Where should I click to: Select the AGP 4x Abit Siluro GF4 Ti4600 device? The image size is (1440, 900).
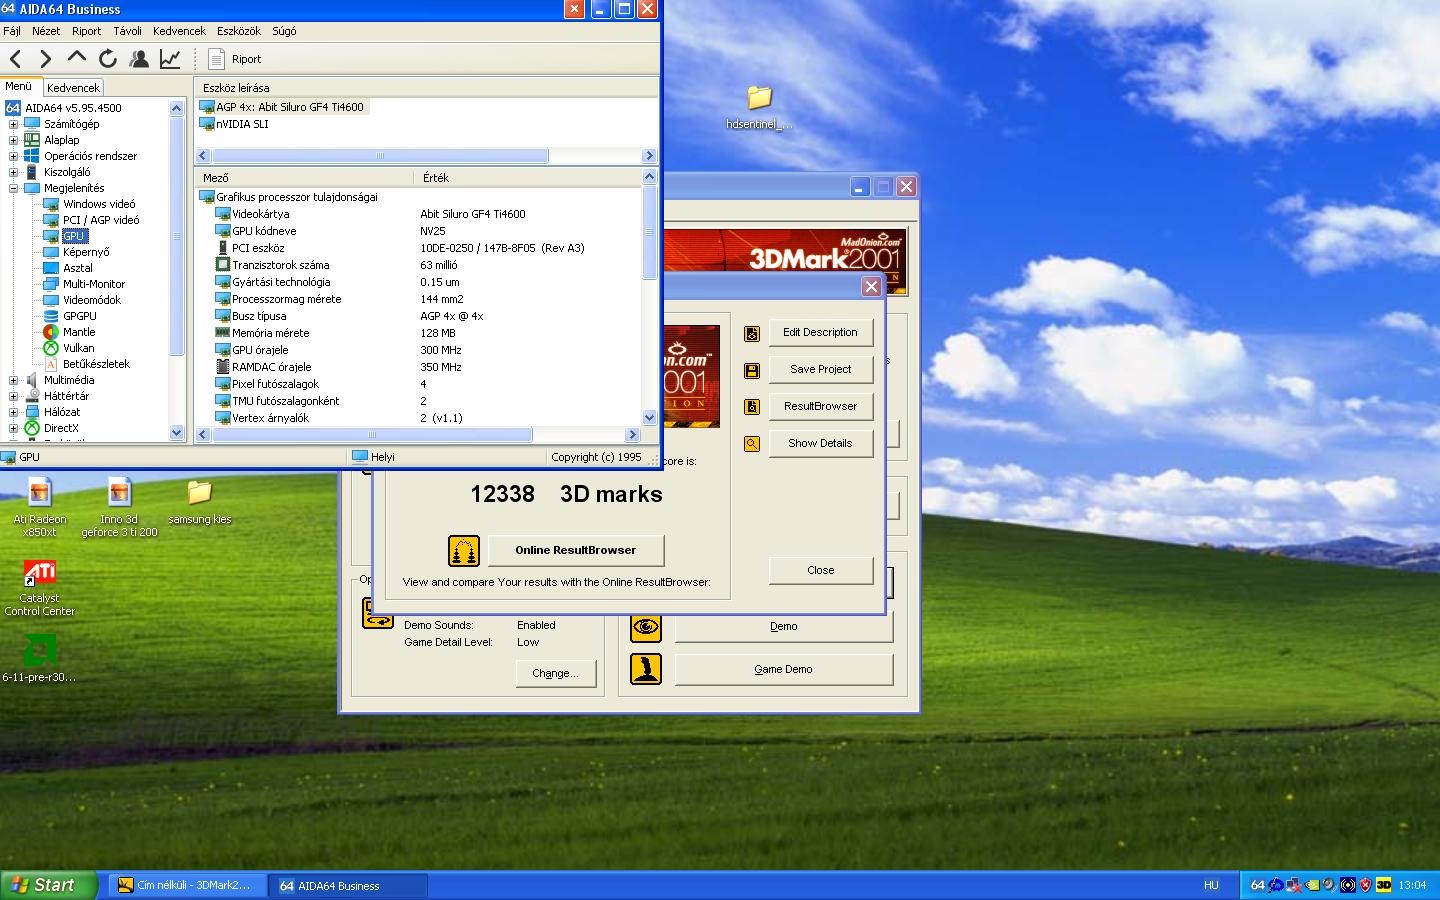[290, 107]
